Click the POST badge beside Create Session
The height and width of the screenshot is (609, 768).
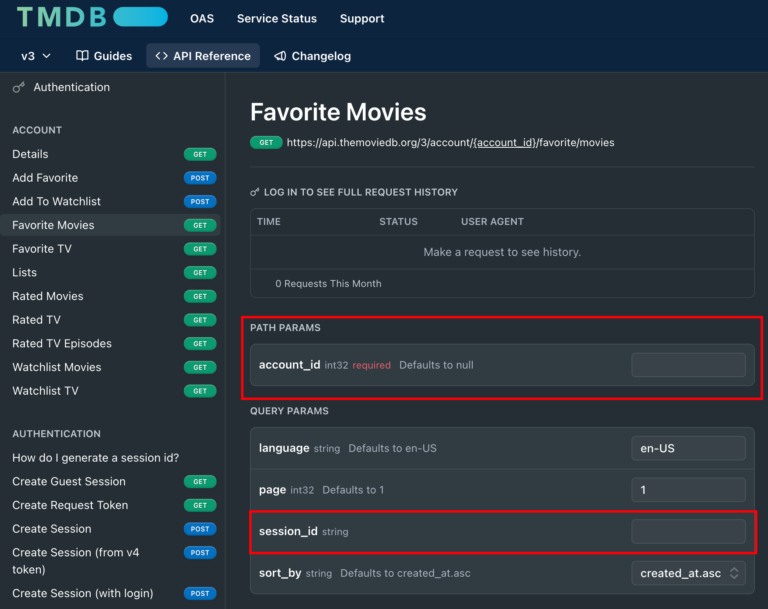coord(200,529)
